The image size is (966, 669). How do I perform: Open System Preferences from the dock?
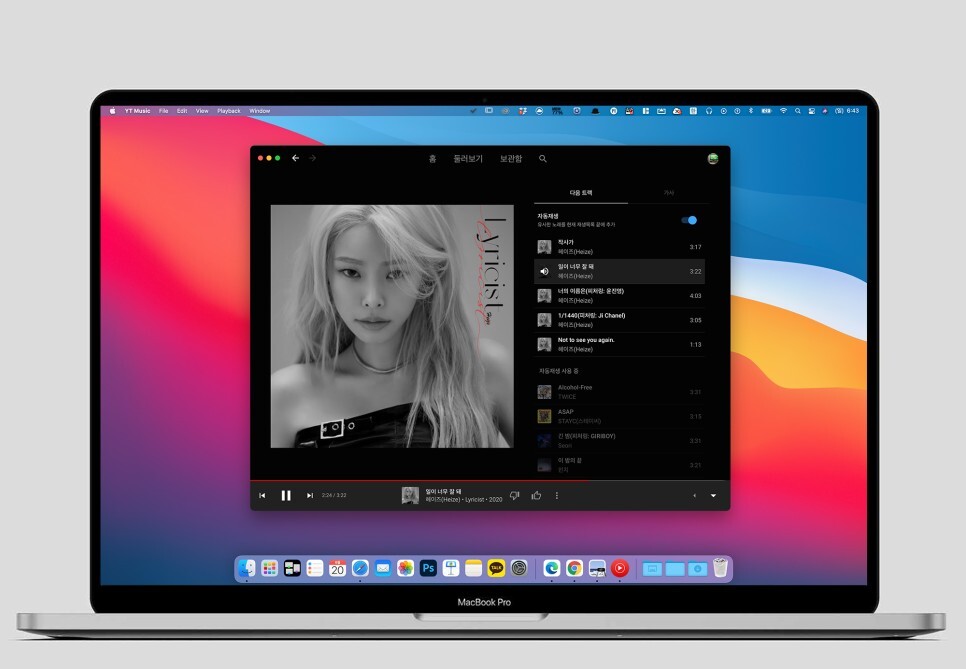click(519, 568)
